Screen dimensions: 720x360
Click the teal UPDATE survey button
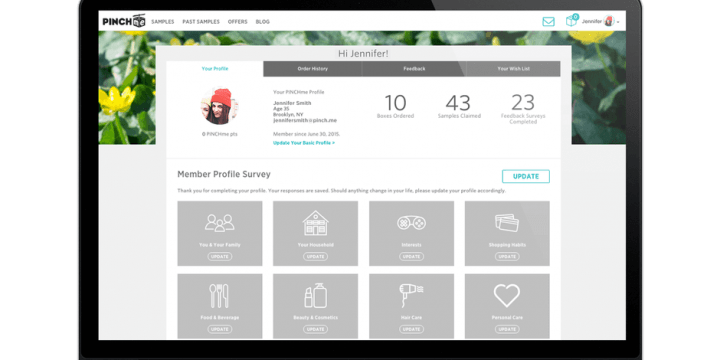click(526, 176)
